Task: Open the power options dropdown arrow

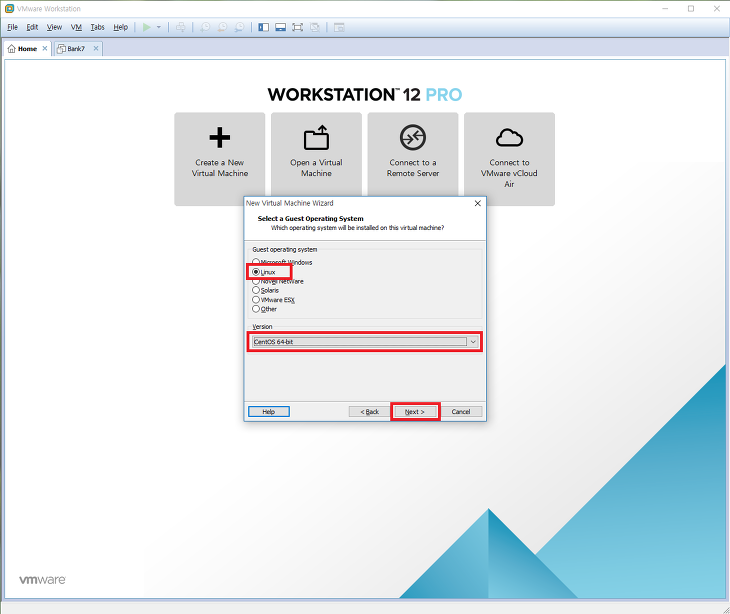Action: click(159, 27)
